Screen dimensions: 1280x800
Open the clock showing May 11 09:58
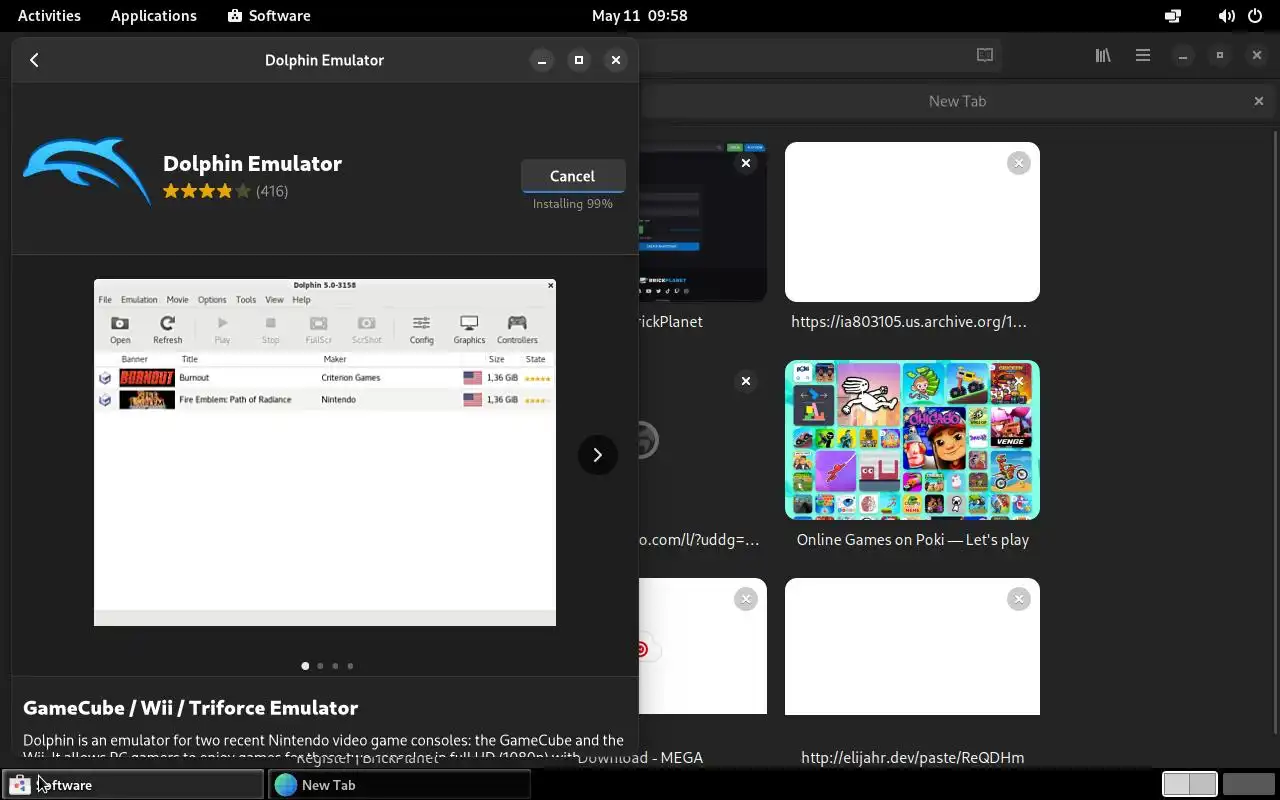coord(639,16)
